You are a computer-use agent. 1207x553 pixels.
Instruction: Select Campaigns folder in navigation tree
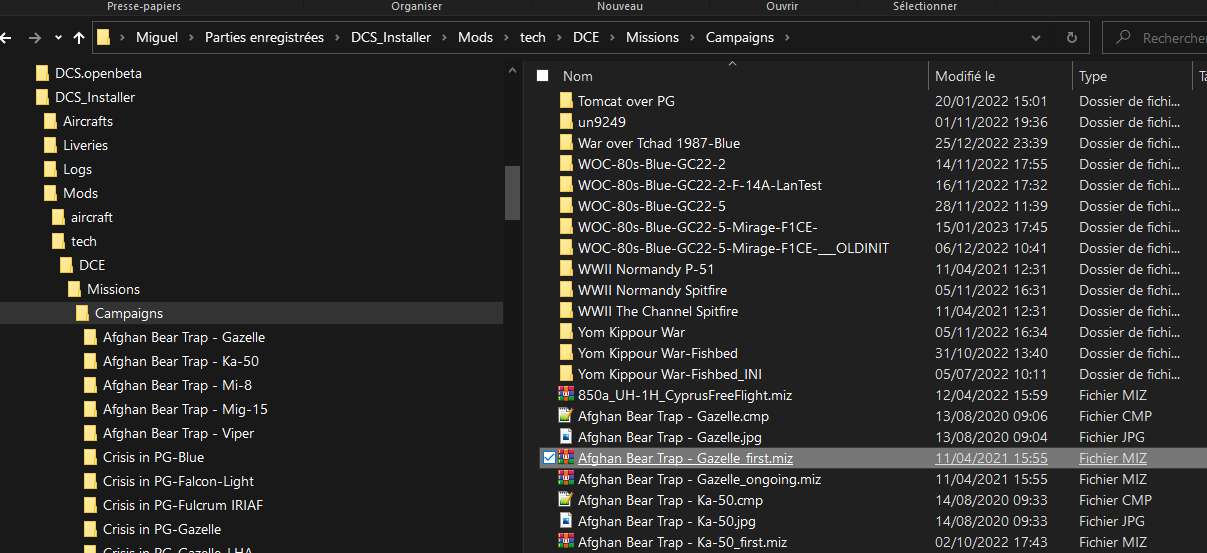(129, 313)
